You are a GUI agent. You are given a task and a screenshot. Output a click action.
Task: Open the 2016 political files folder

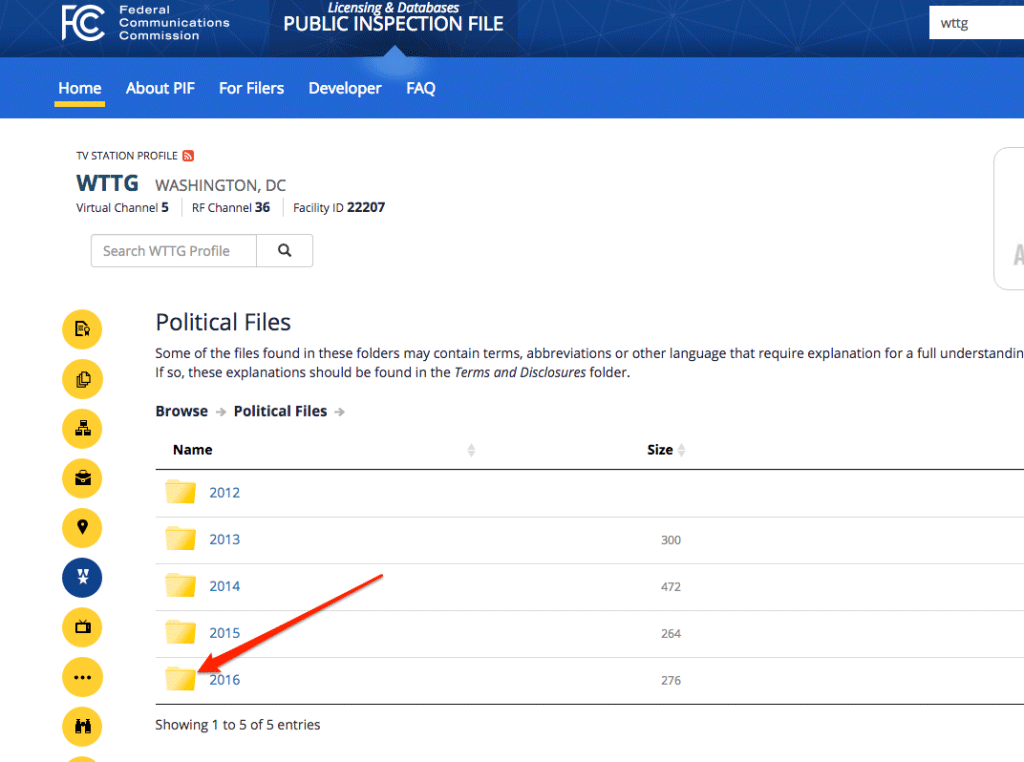click(x=225, y=680)
